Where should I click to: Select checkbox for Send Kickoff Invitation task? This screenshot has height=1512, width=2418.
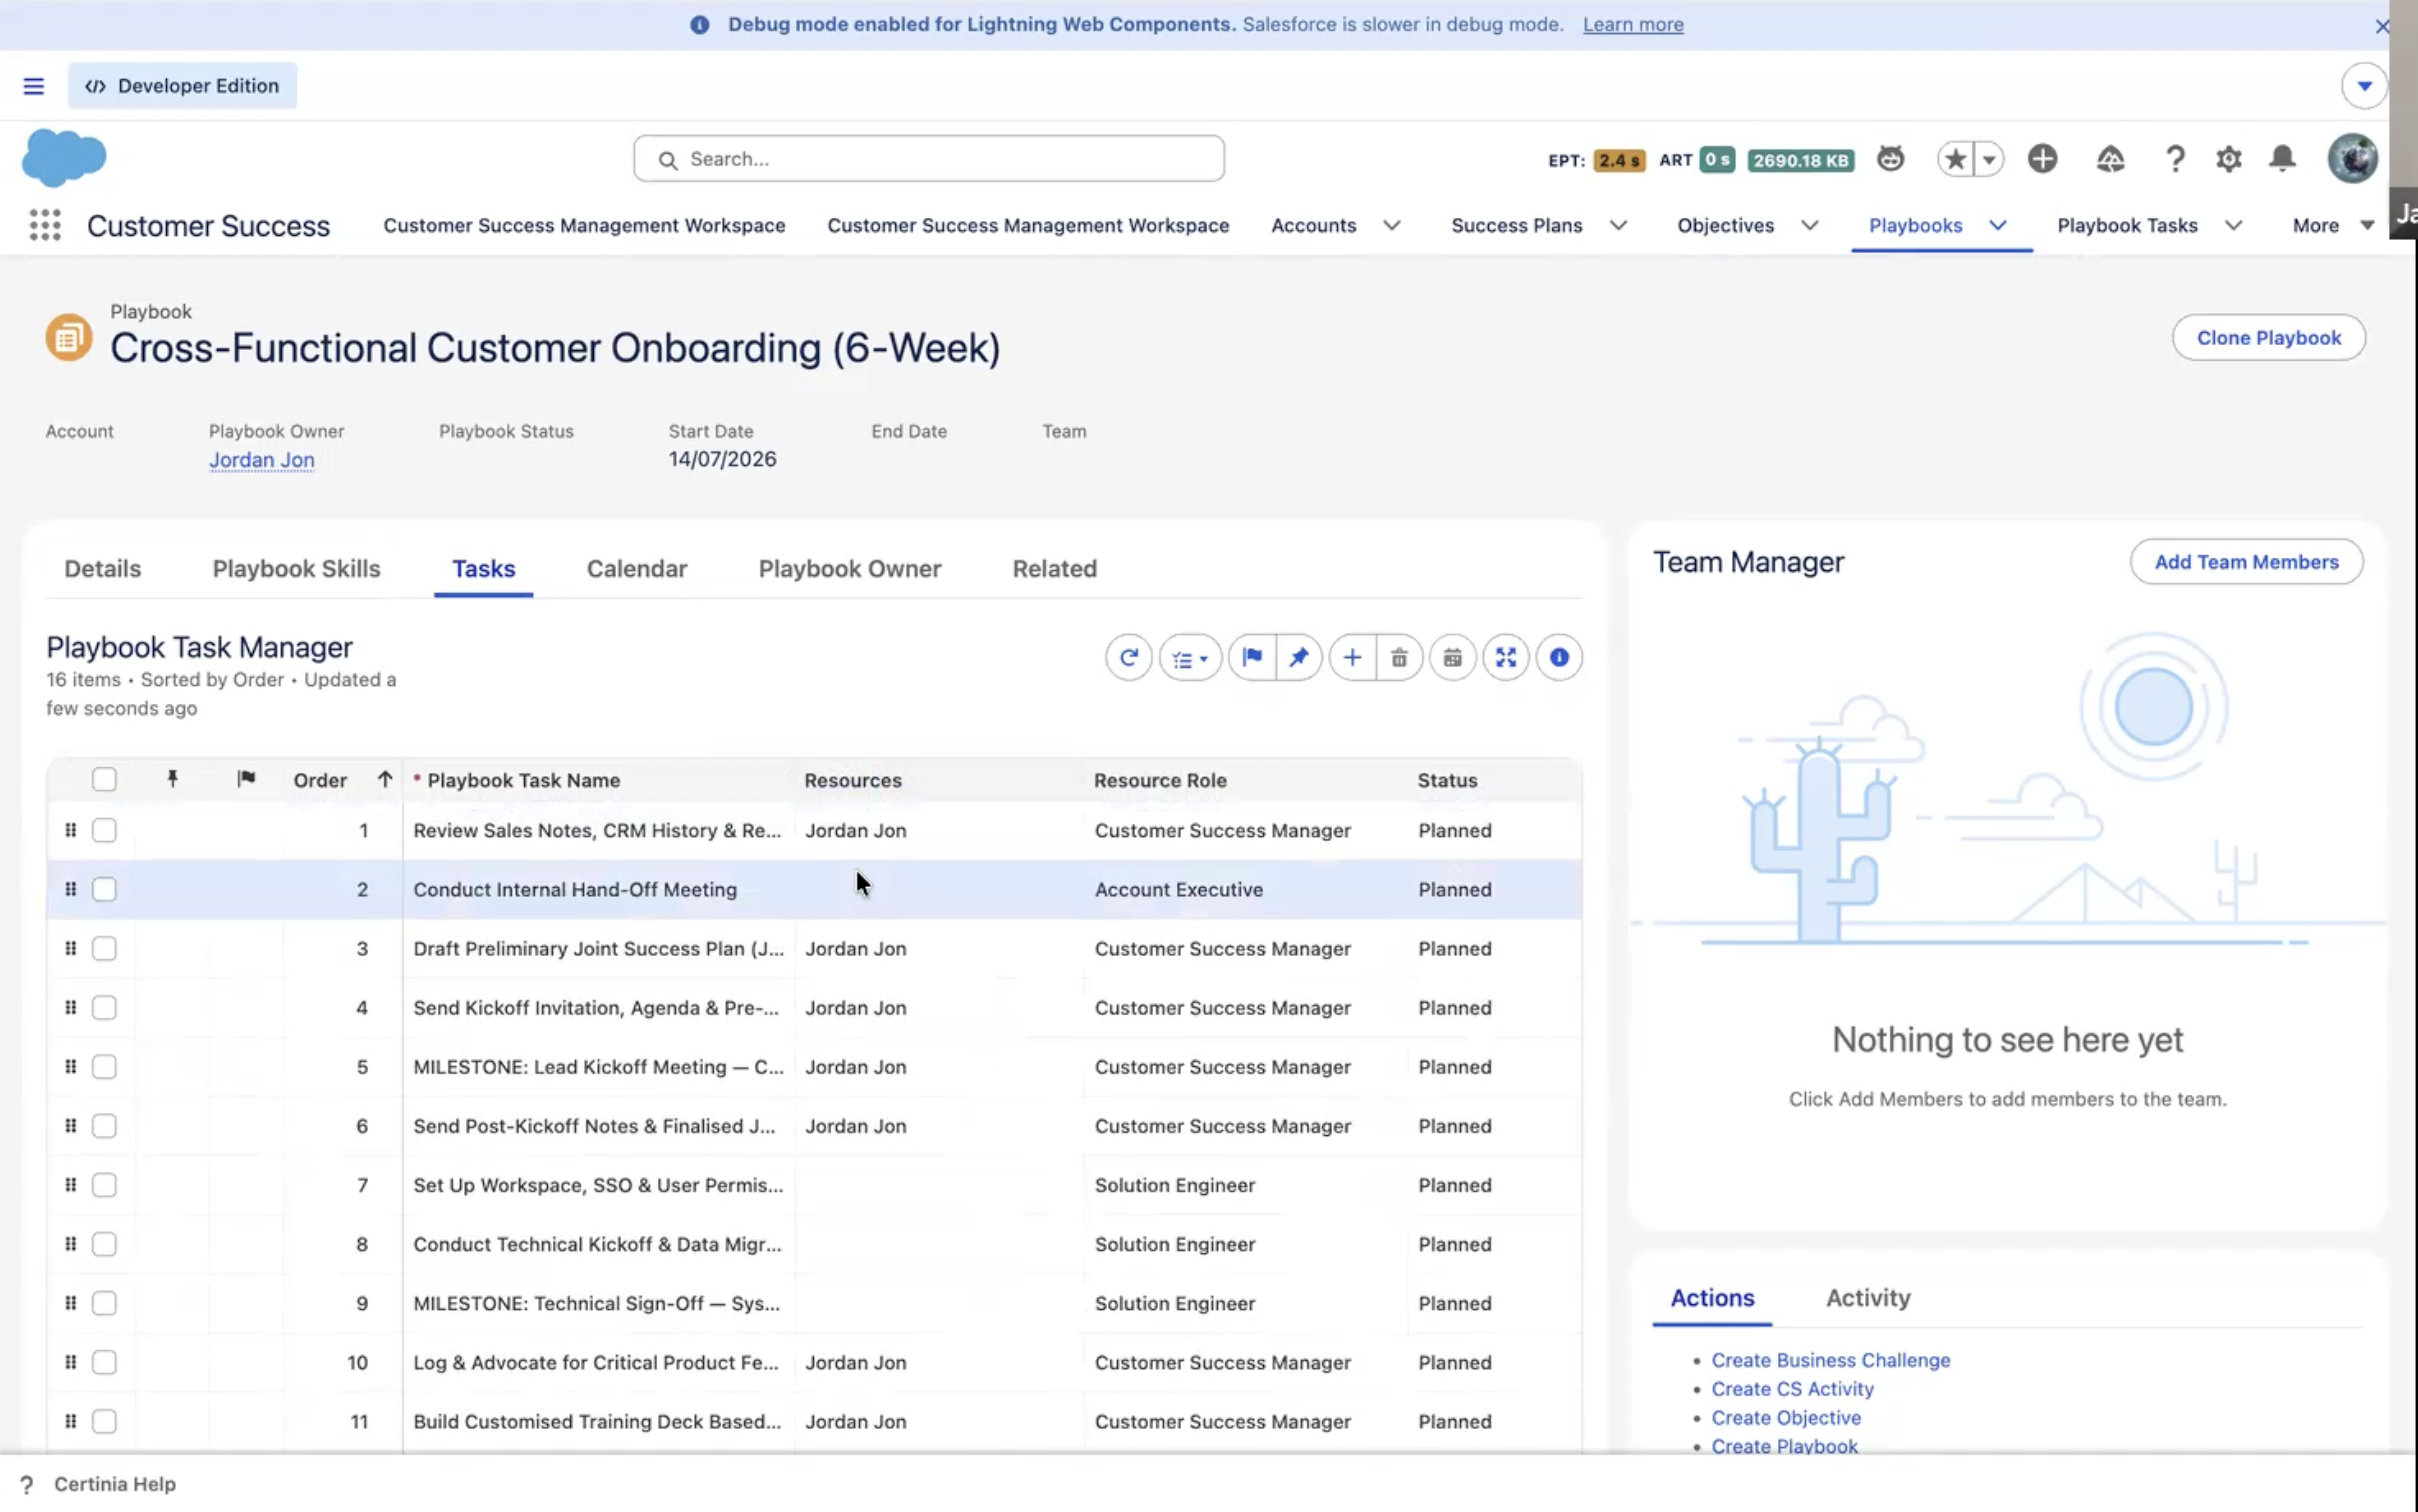tap(104, 1007)
